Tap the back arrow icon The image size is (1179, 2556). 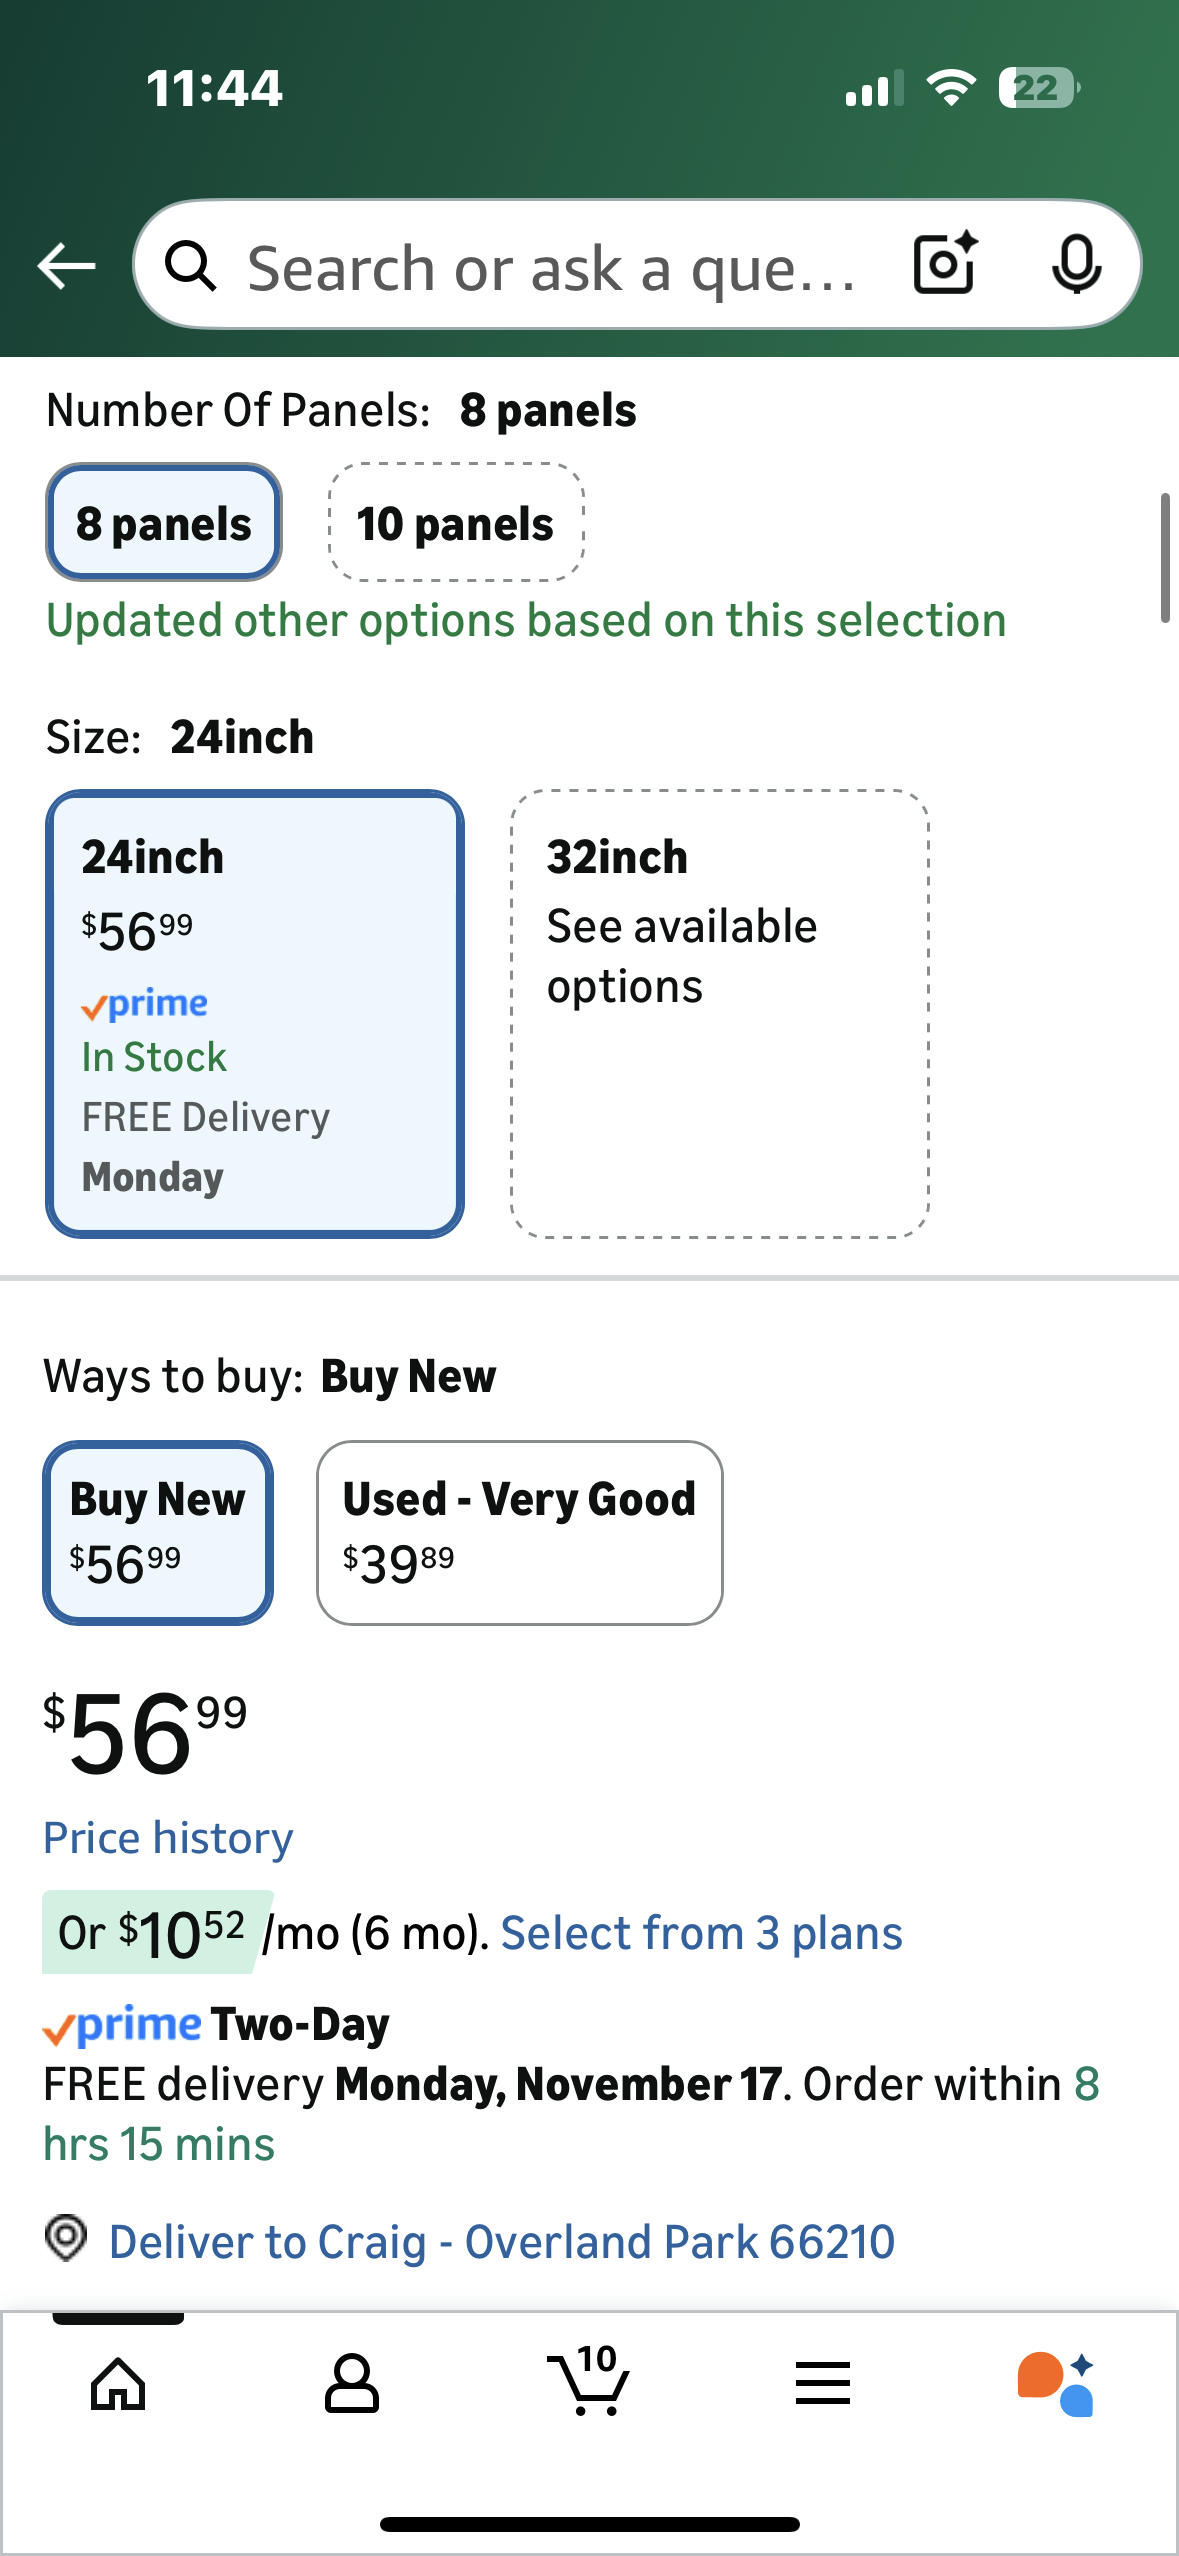click(x=66, y=266)
